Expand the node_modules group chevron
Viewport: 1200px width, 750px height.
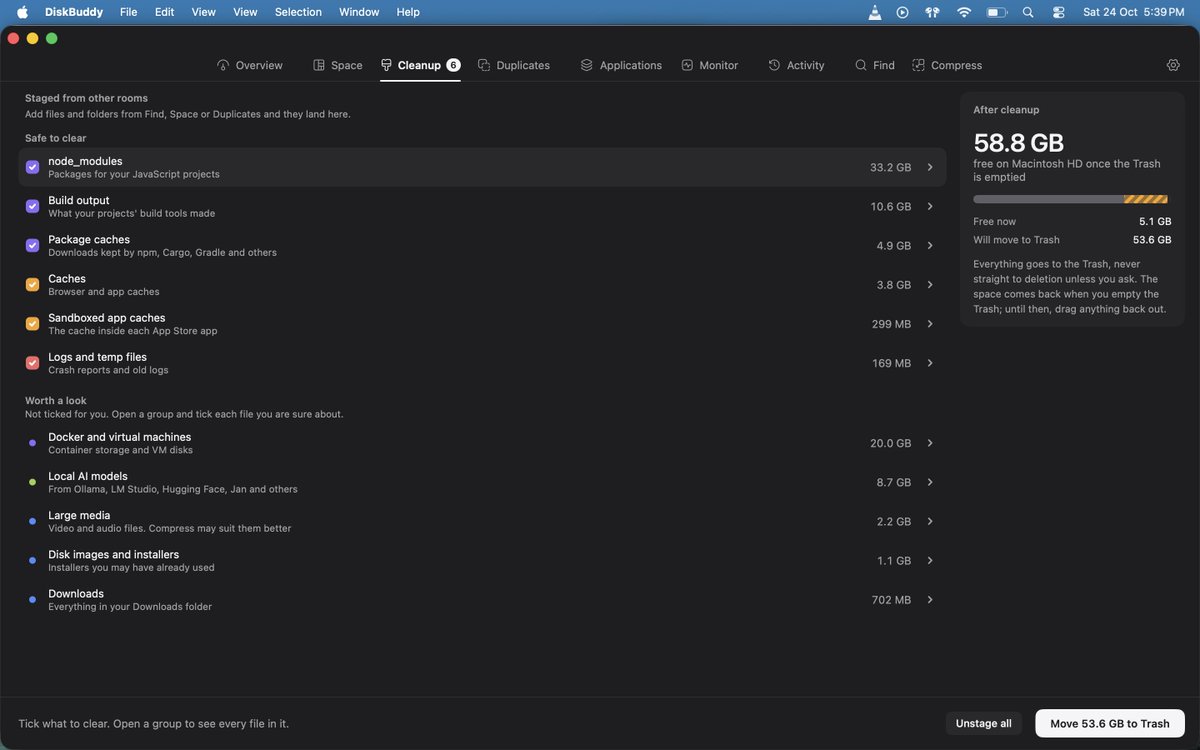pos(930,167)
